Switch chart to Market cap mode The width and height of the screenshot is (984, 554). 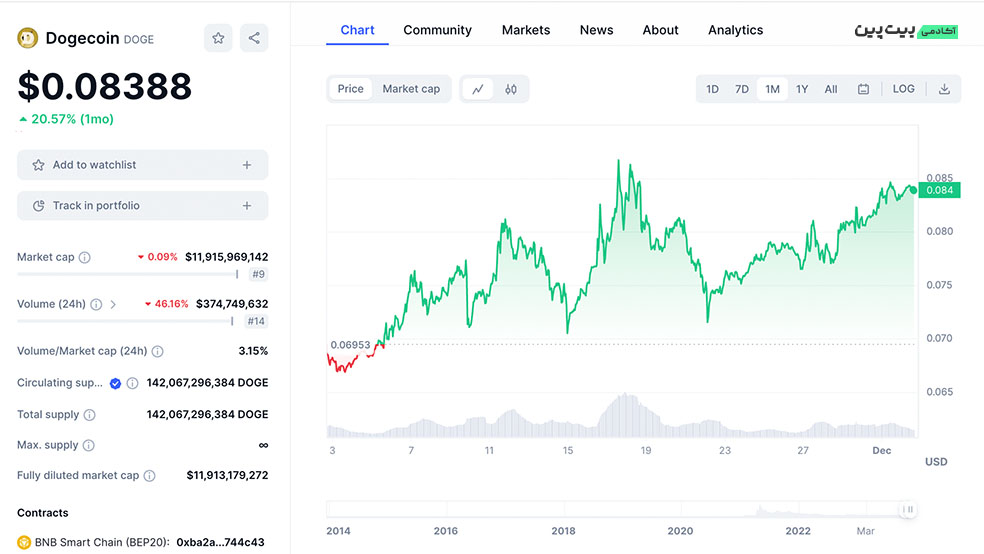[411, 89]
